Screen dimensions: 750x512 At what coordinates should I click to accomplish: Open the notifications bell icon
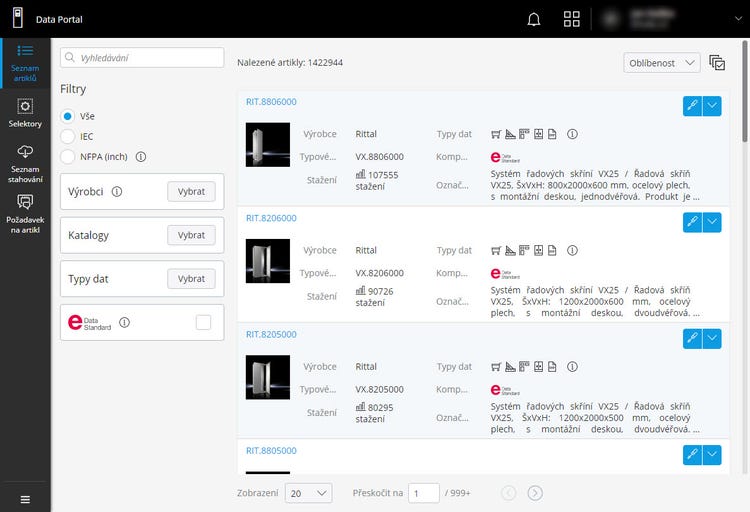click(x=534, y=19)
